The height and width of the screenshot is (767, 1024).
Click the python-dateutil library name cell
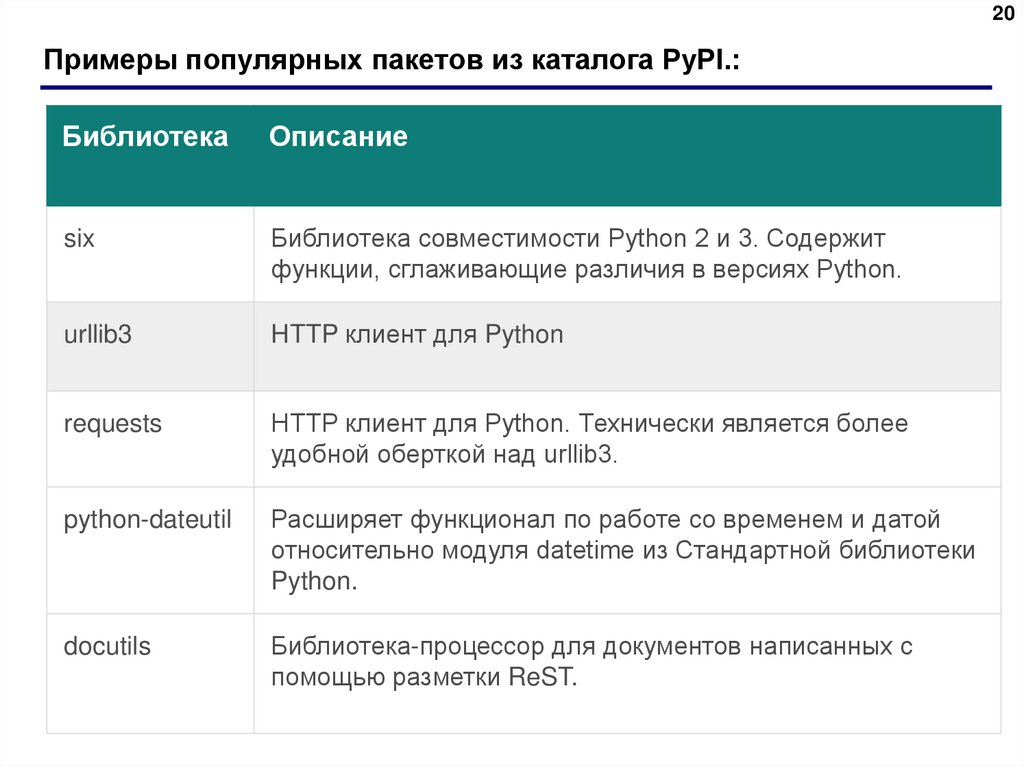(x=148, y=520)
